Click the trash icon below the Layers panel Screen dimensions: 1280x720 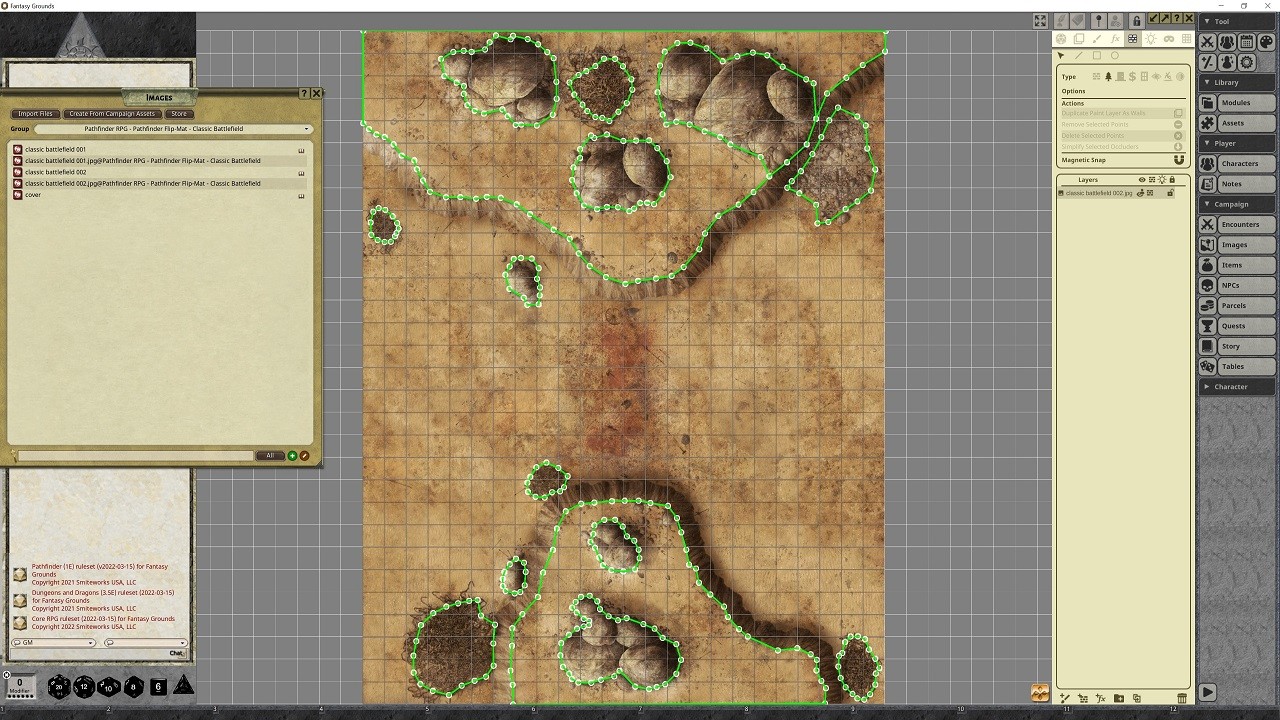(1182, 698)
